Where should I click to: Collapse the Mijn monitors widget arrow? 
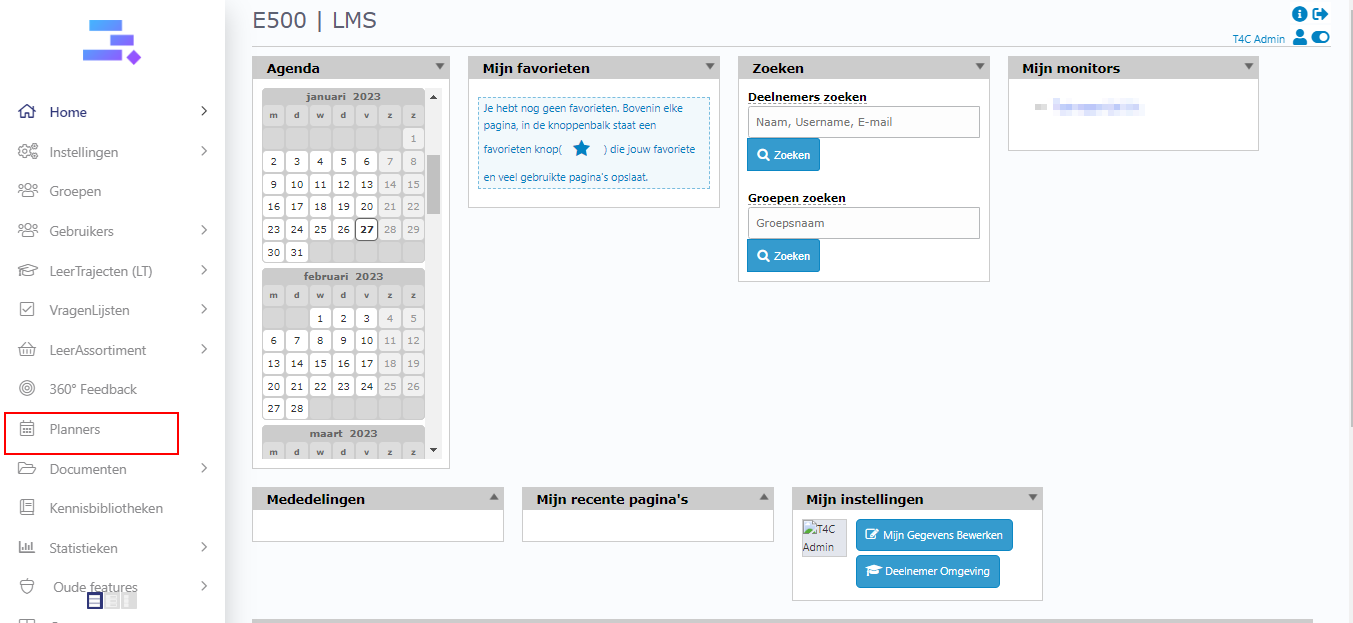(x=1248, y=67)
